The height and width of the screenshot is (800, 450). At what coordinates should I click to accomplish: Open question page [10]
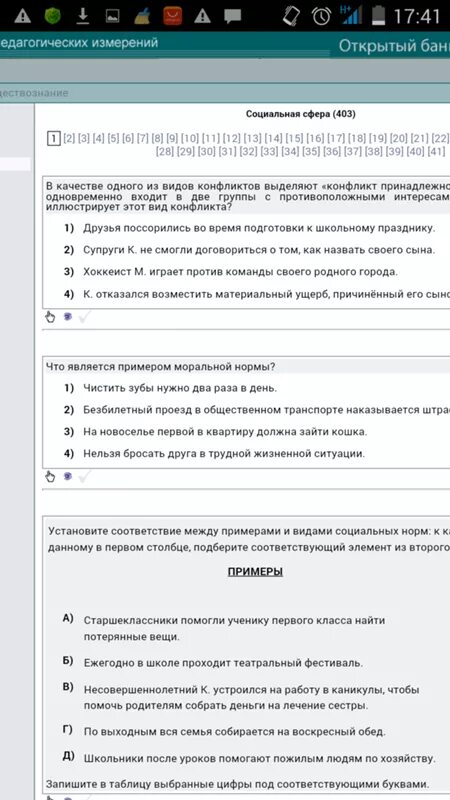(x=190, y=138)
